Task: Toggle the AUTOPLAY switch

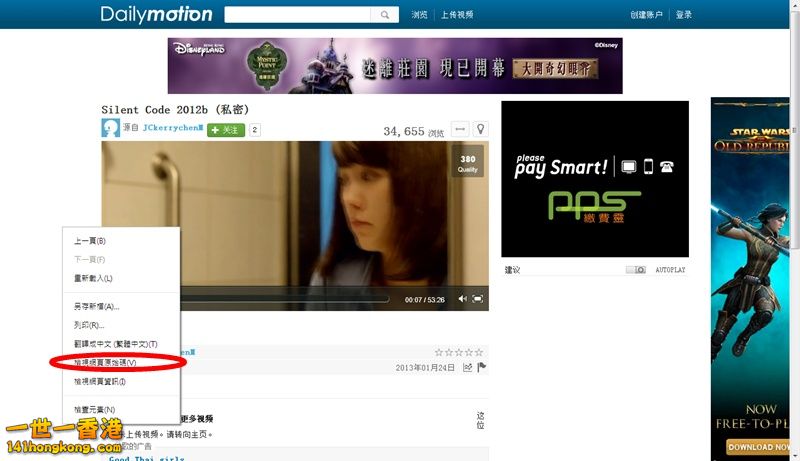Action: (x=636, y=270)
